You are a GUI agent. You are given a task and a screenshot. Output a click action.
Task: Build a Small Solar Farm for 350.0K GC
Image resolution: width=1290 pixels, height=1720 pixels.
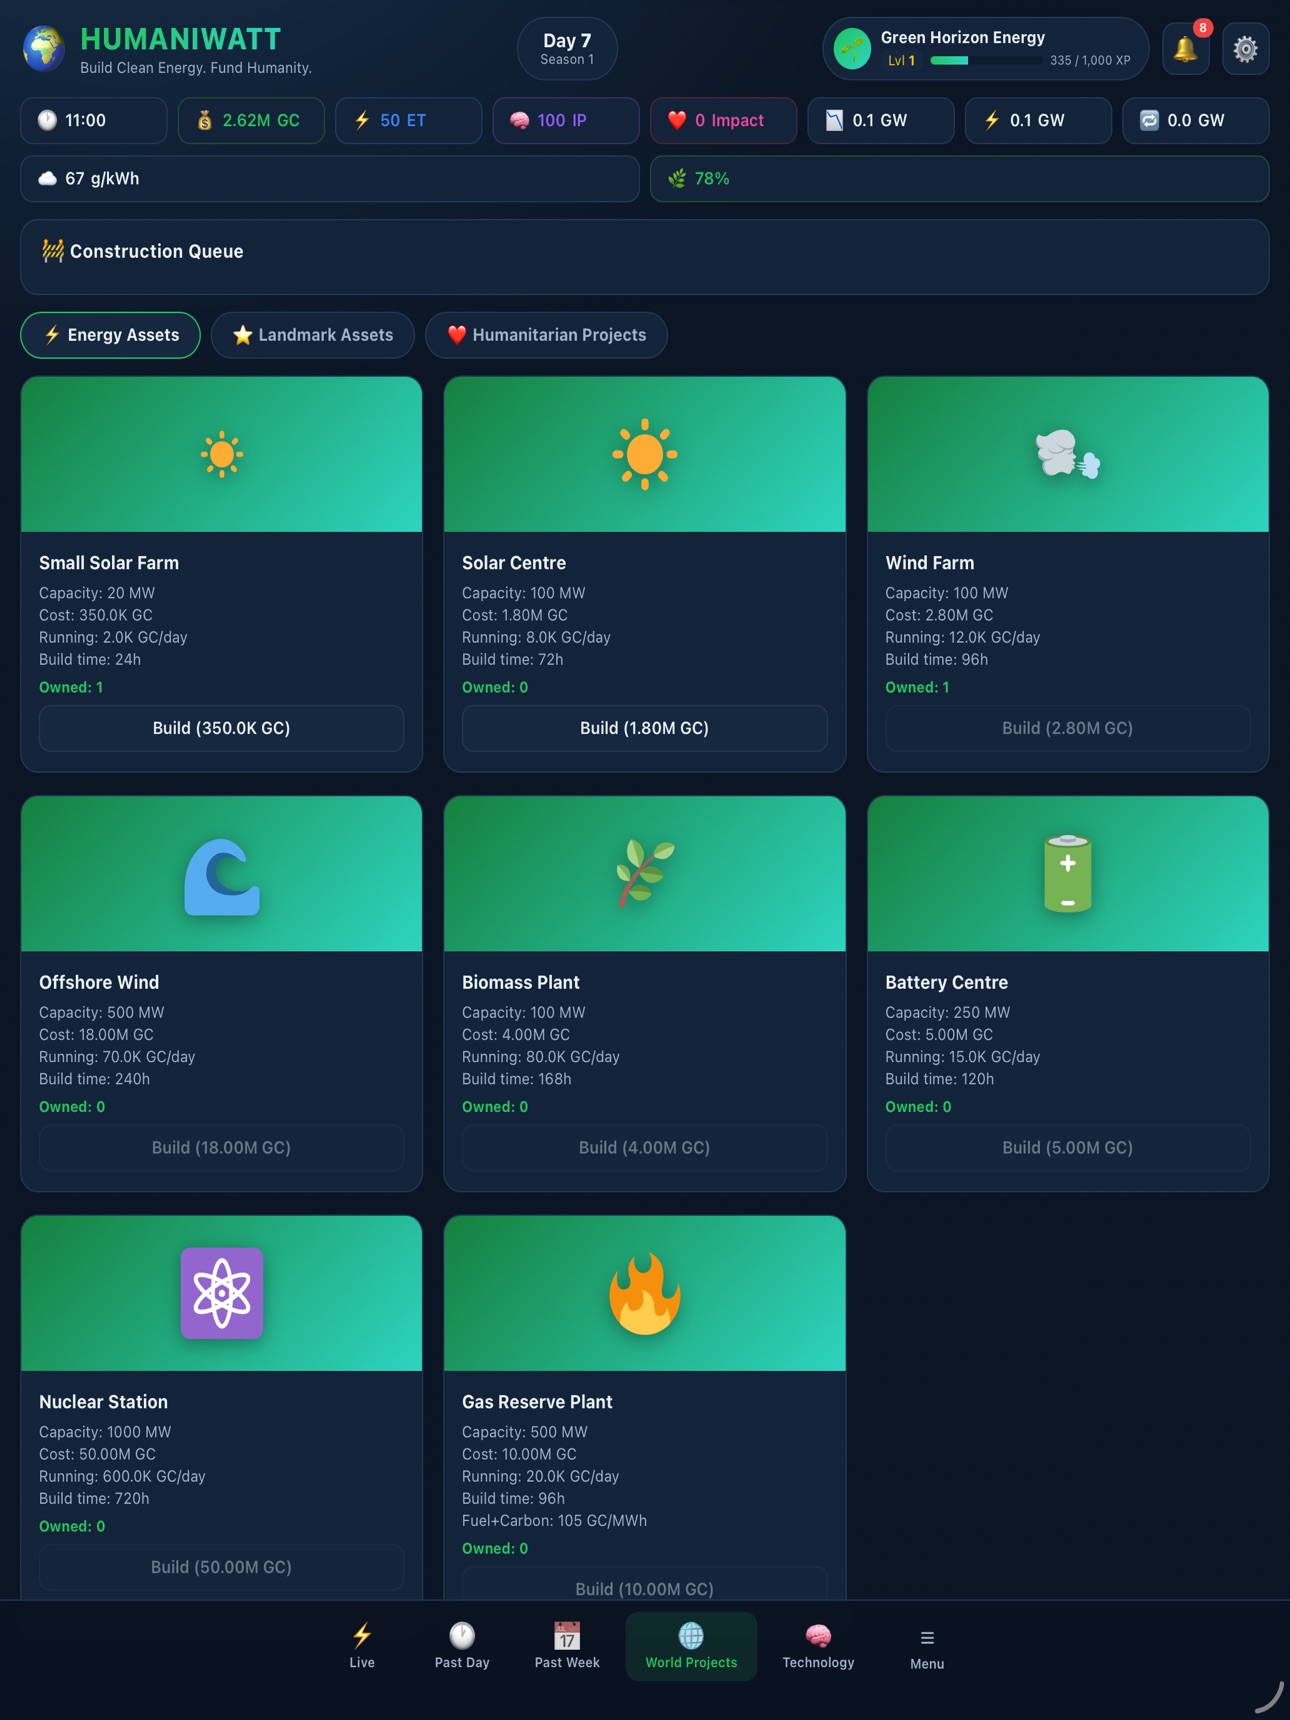click(221, 728)
